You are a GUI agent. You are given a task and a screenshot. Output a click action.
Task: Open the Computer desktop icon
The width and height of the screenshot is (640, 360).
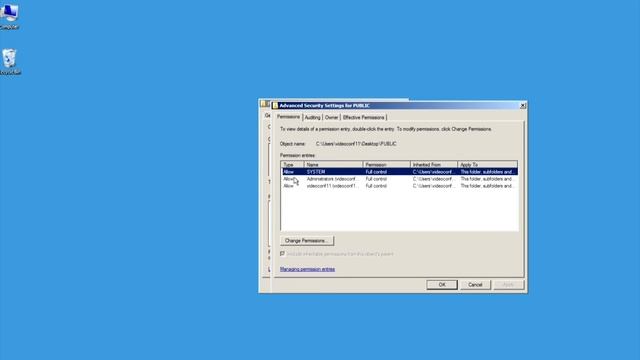coord(9,16)
